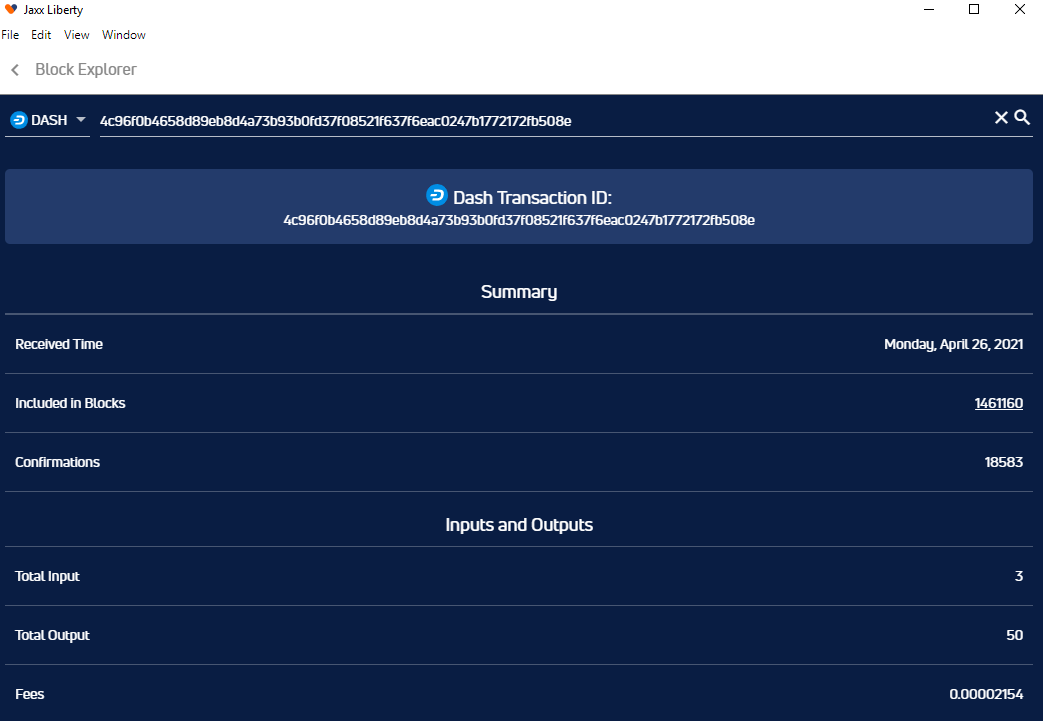Click the Block Explorer title
This screenshot has width=1043, height=721.
86,69
